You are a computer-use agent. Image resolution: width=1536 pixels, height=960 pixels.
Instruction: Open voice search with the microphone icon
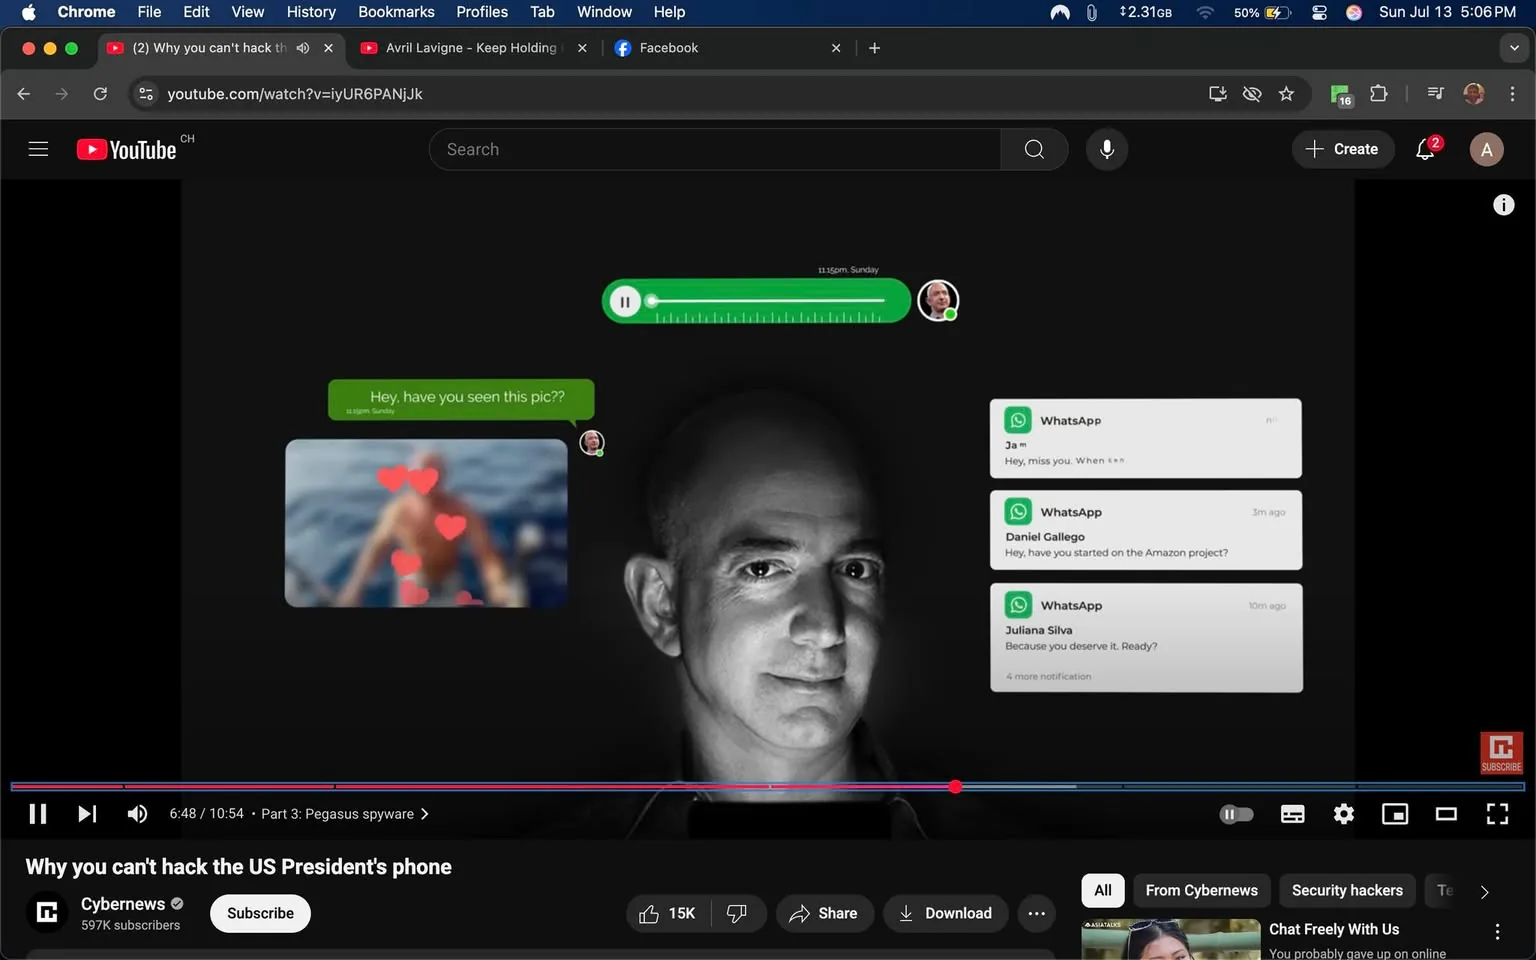point(1106,148)
